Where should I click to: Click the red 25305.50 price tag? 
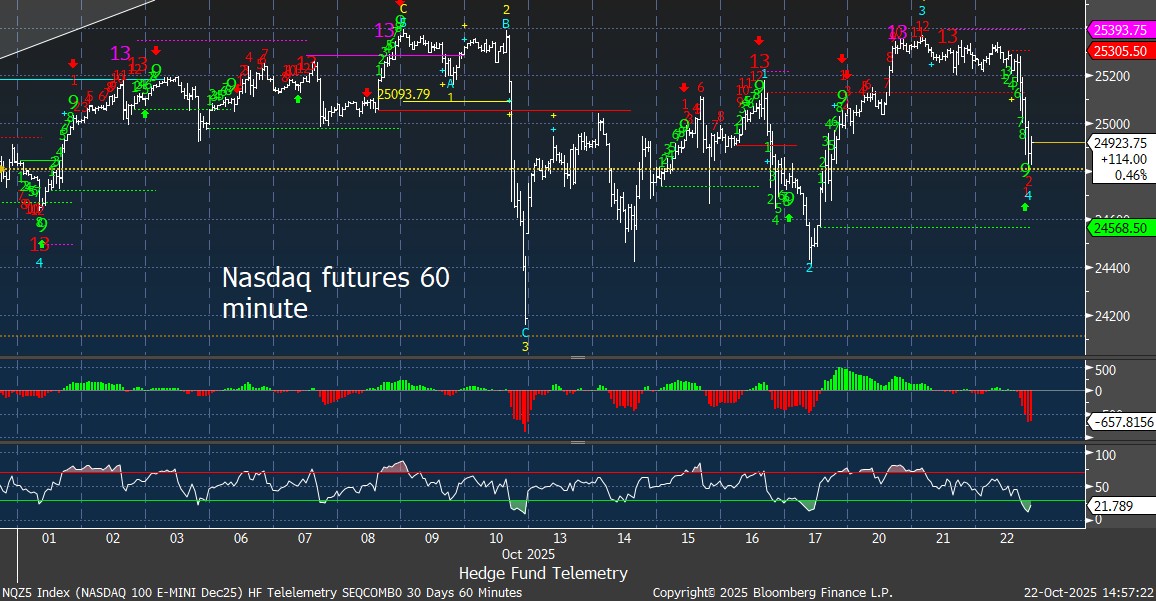(1119, 50)
